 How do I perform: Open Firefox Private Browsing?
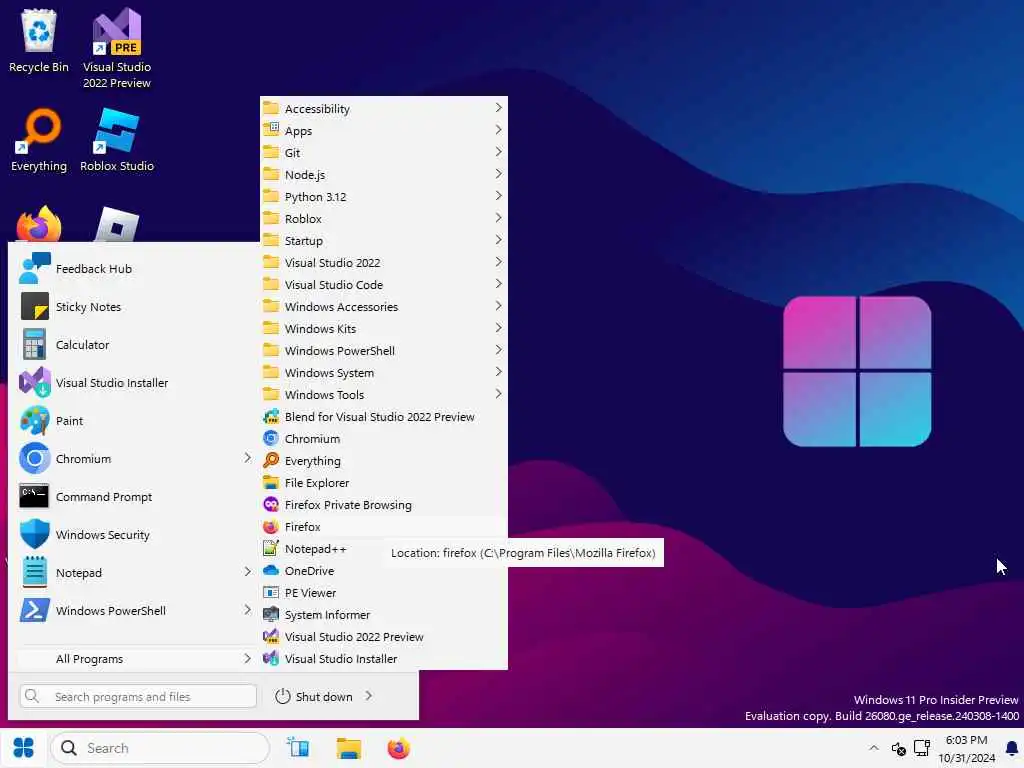tap(383, 505)
